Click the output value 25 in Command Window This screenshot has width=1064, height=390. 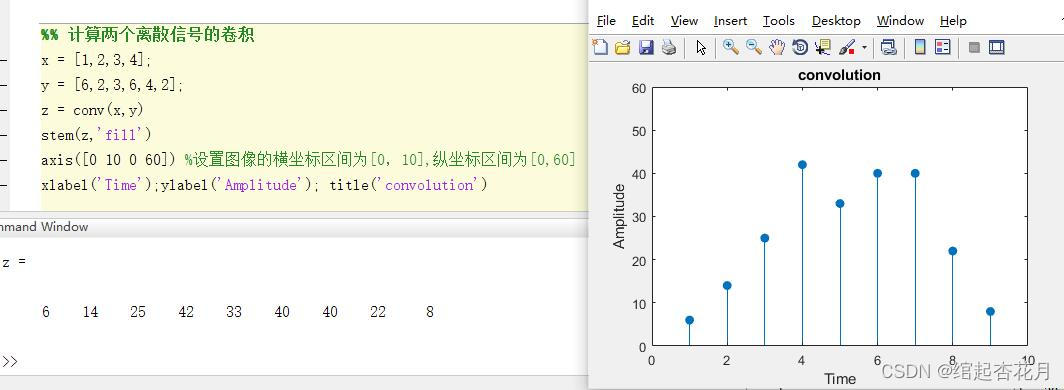[x=138, y=312]
